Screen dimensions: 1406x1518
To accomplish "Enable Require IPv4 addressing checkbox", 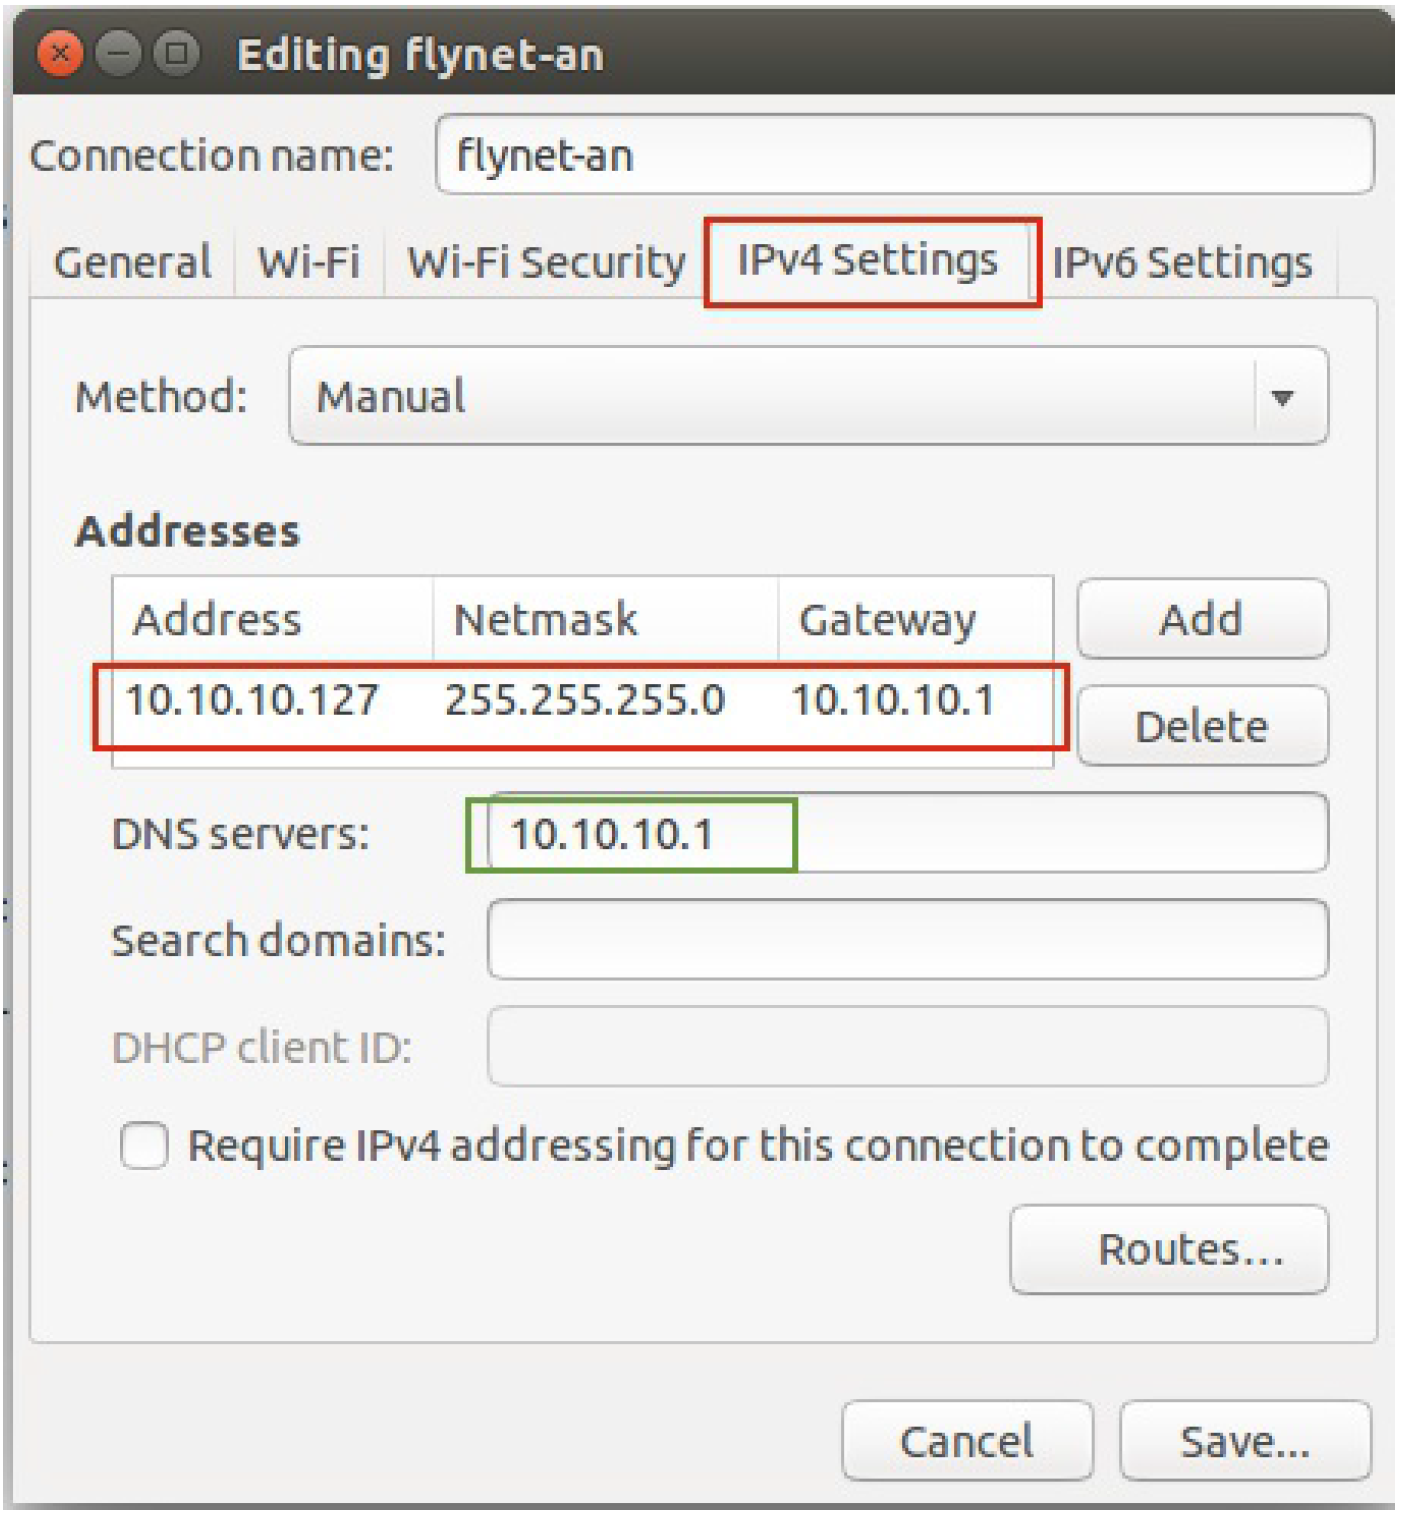I will click(144, 1145).
